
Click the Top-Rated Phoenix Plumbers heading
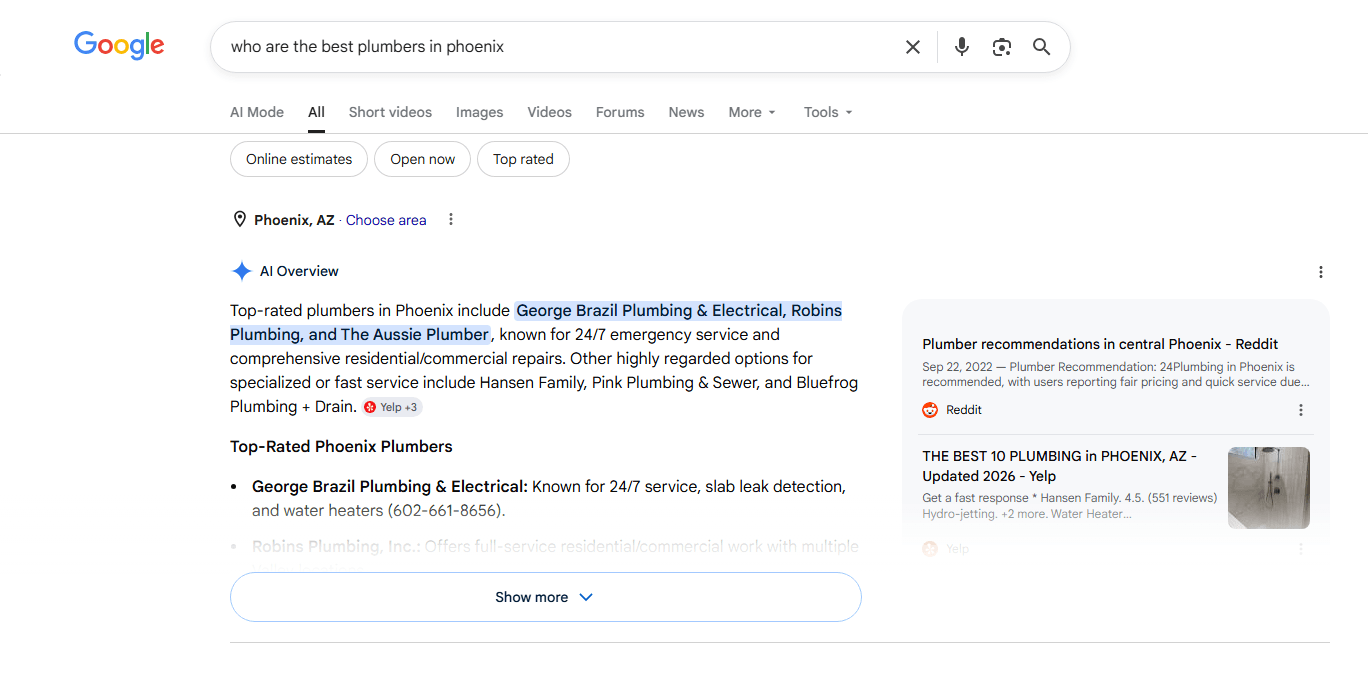point(341,447)
